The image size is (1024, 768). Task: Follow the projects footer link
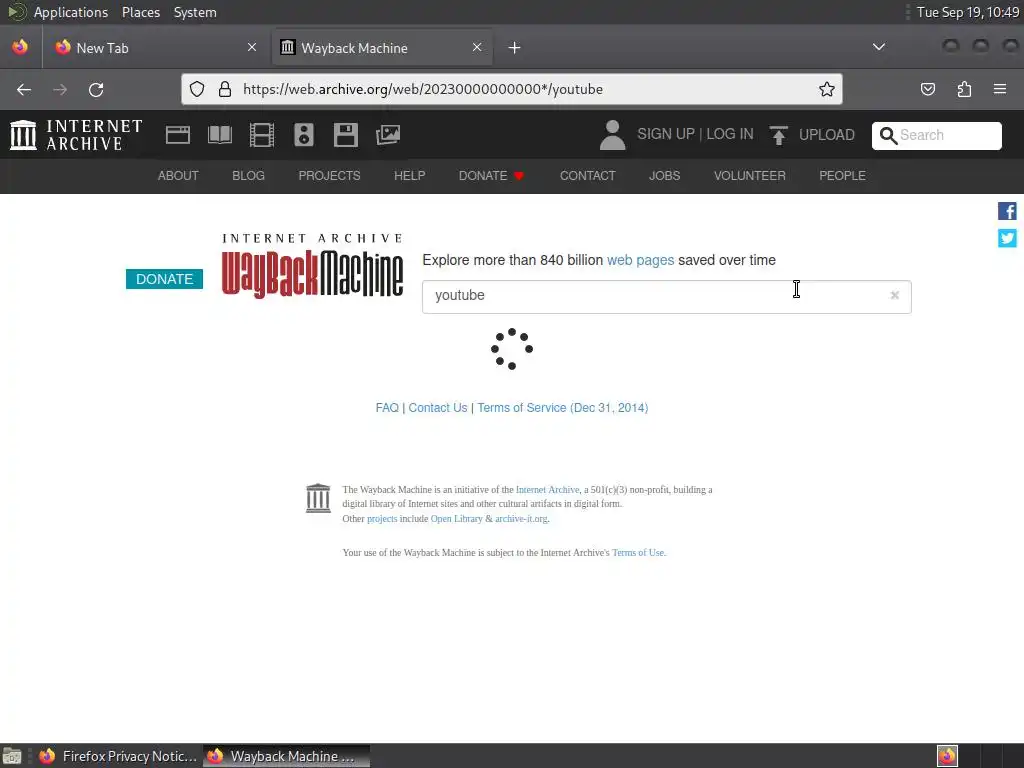tap(382, 519)
